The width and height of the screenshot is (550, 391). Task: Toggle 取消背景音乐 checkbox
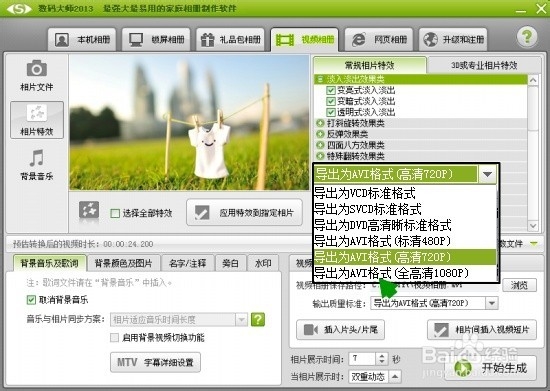[31, 300]
